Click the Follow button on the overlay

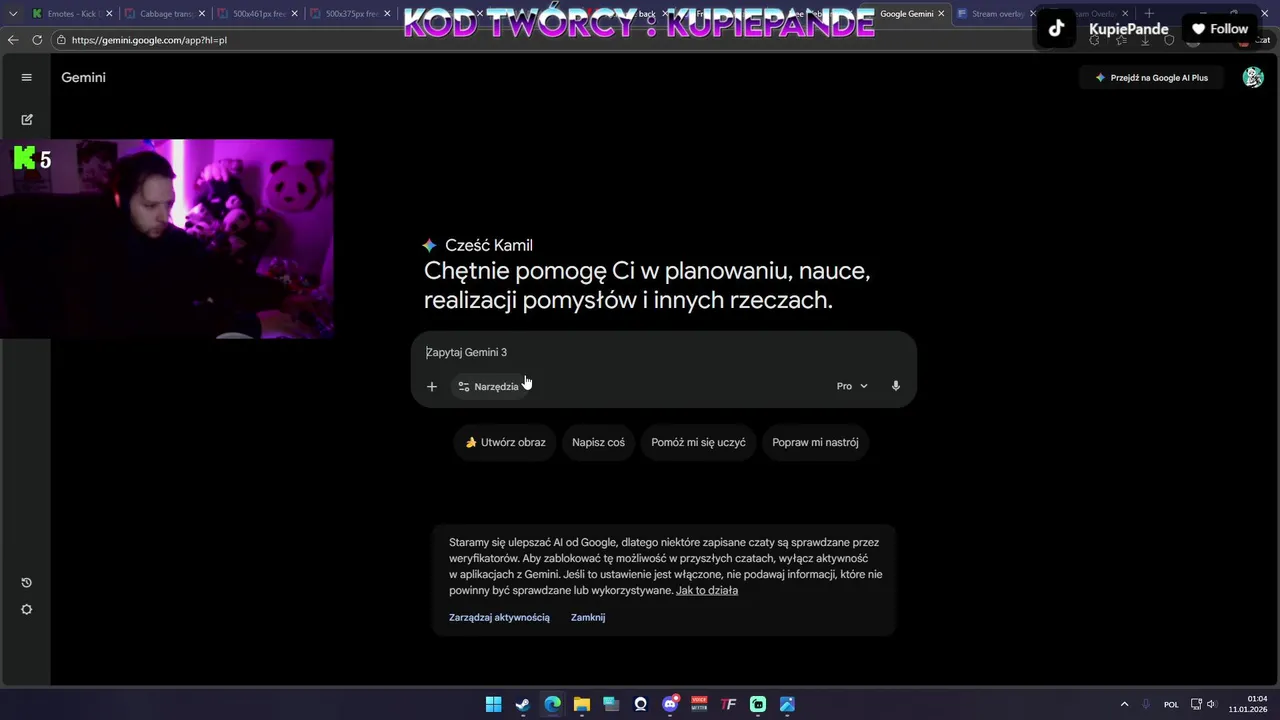coord(1219,29)
